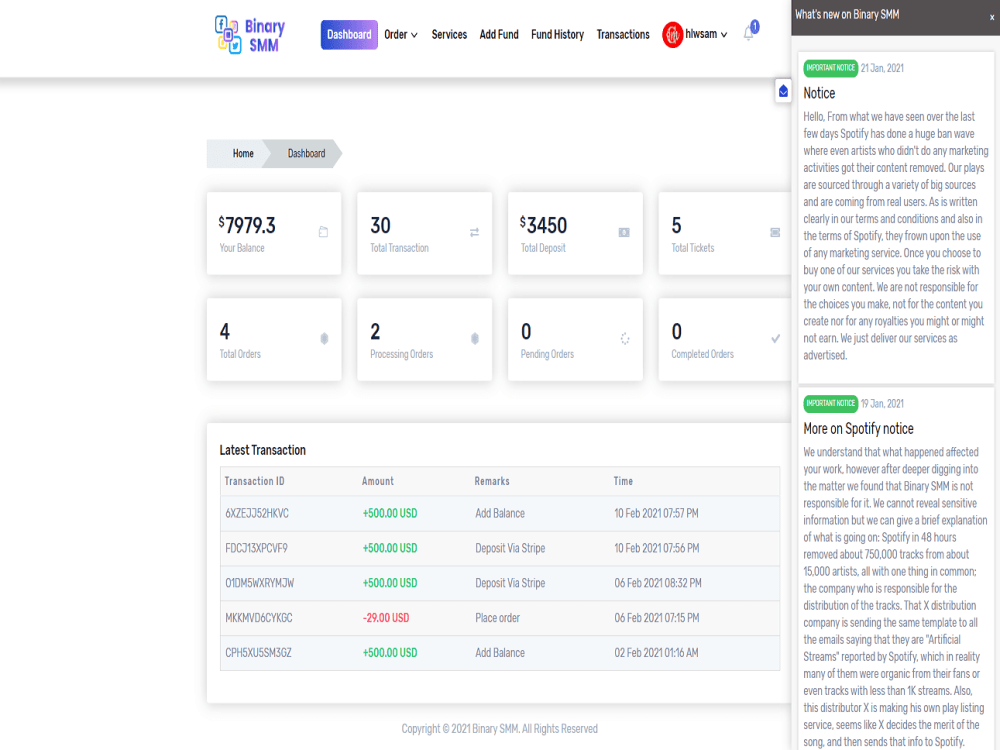
Task: Select transaction ID O1DM5WXRYMJW
Action: (260, 583)
